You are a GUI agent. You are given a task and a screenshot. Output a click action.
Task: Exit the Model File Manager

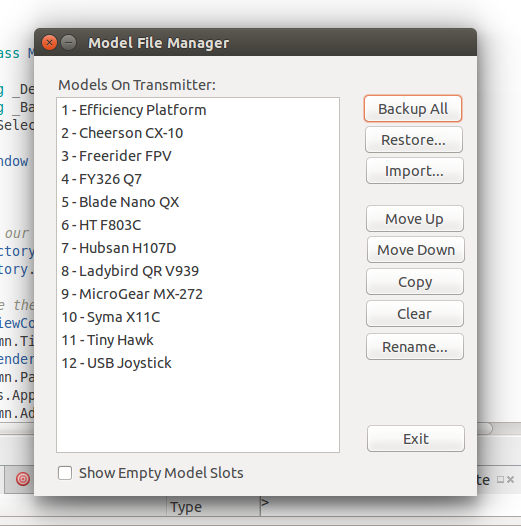(416, 439)
